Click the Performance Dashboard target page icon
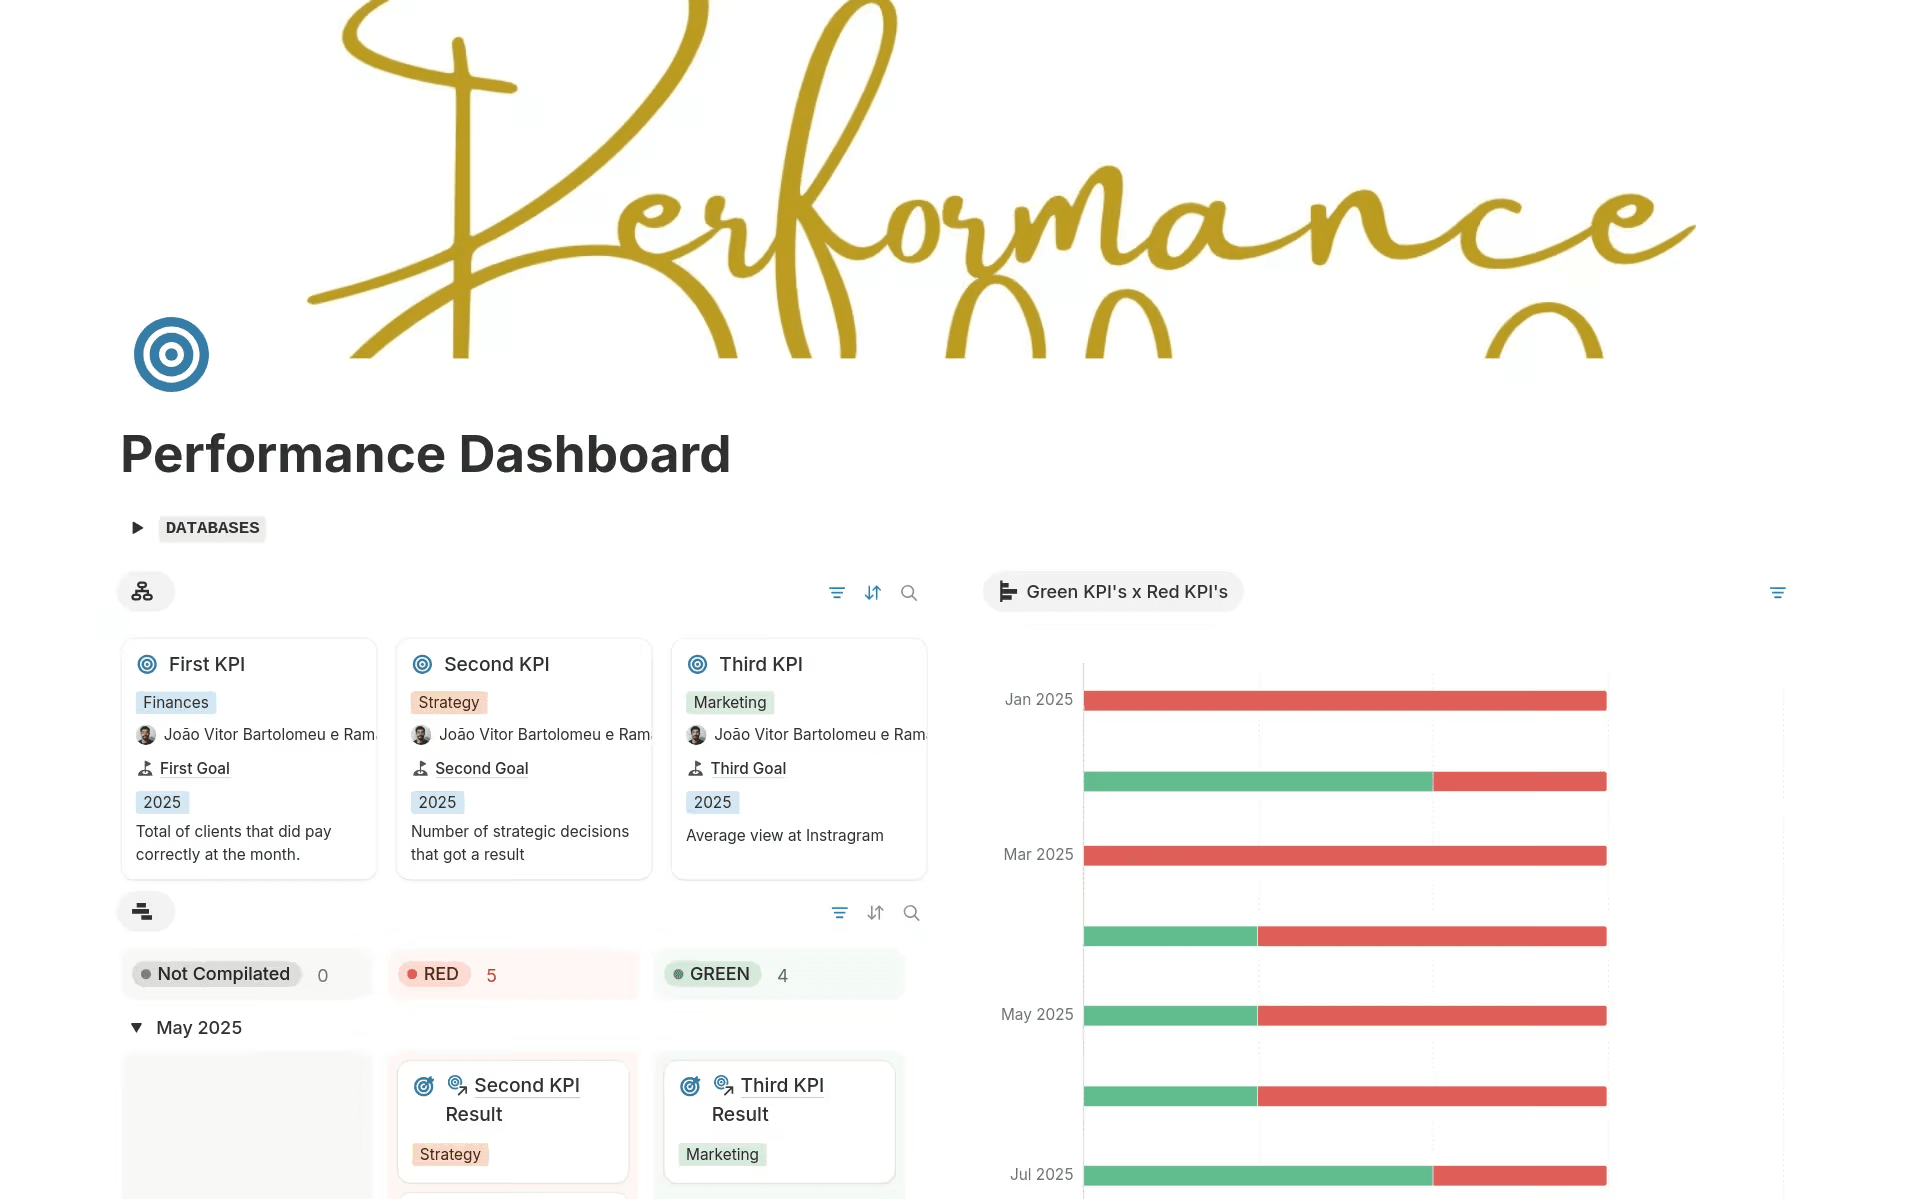 tap(171, 353)
